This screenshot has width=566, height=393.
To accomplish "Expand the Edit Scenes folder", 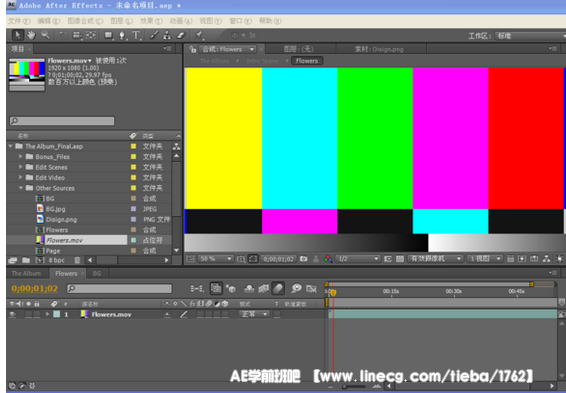I will (21, 167).
